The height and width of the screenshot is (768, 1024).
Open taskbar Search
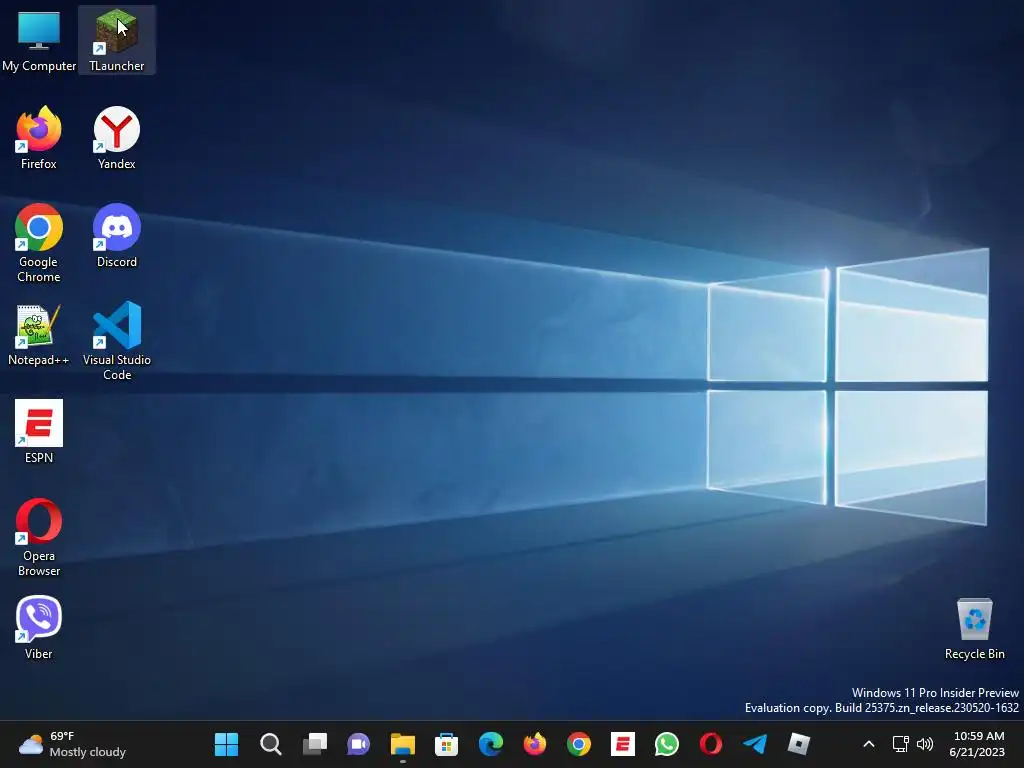270,744
